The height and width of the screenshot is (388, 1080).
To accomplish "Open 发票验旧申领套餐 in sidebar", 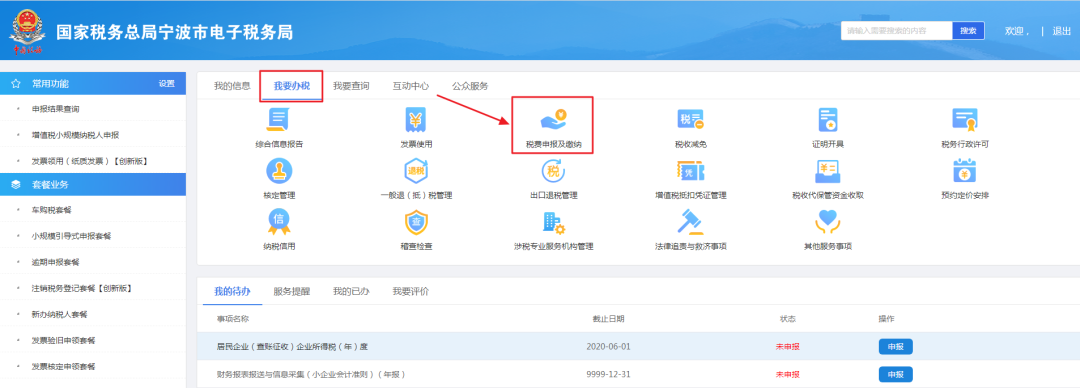I will click(63, 340).
